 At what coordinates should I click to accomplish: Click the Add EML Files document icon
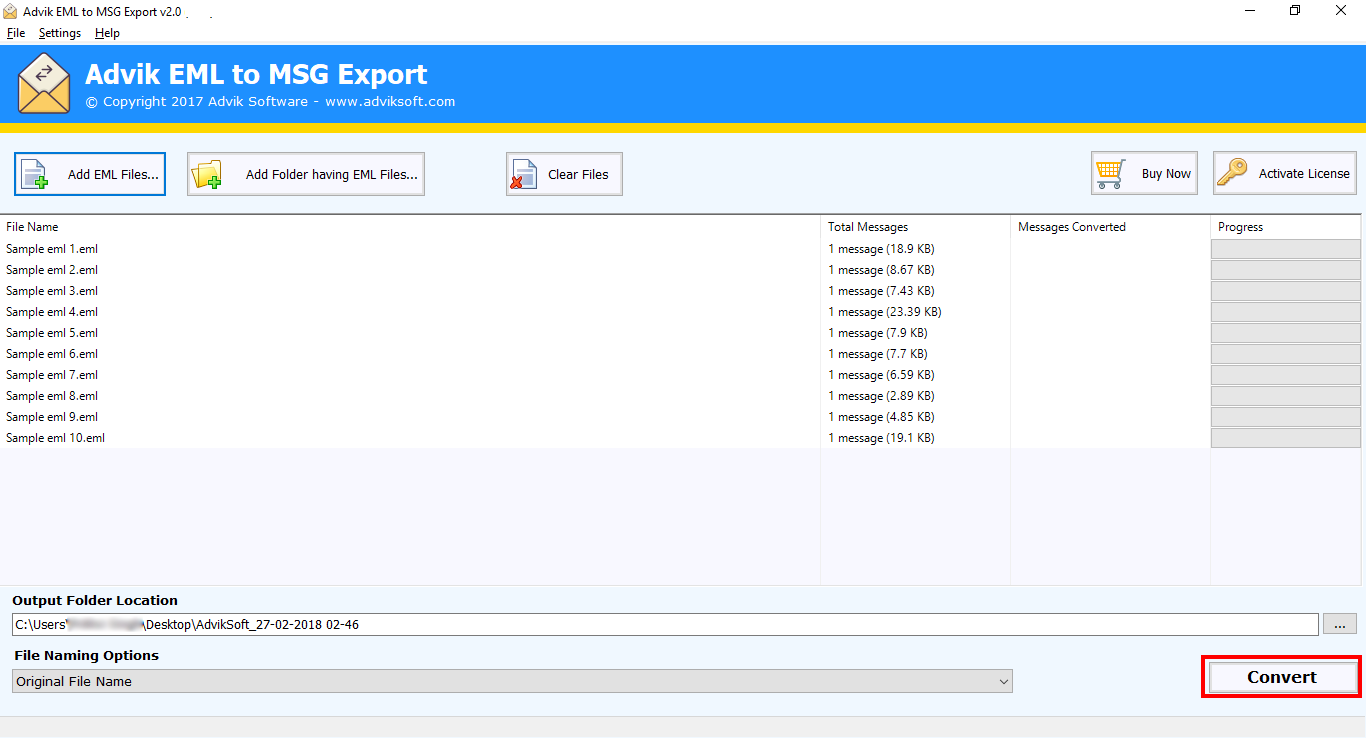(x=35, y=174)
